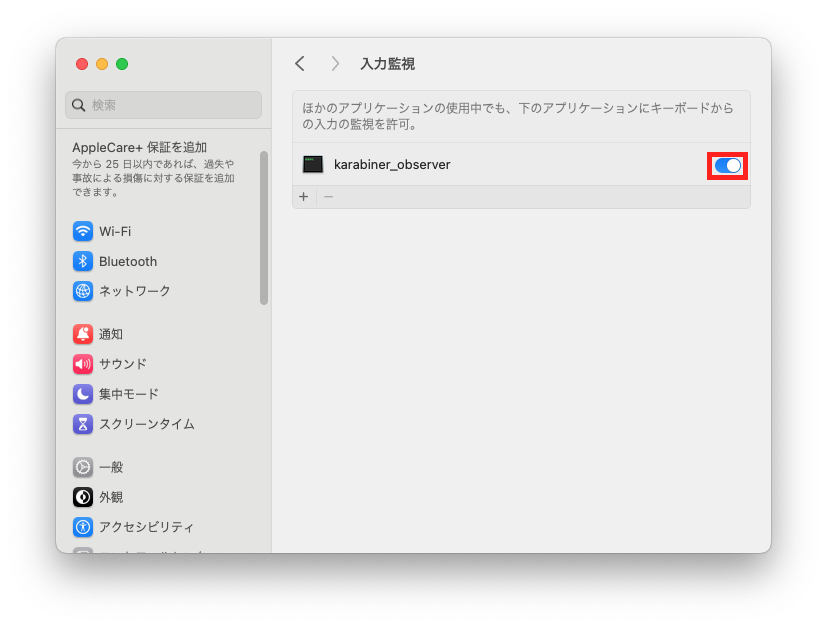Go forward with the right chevron
827x627 pixels.
(335, 64)
